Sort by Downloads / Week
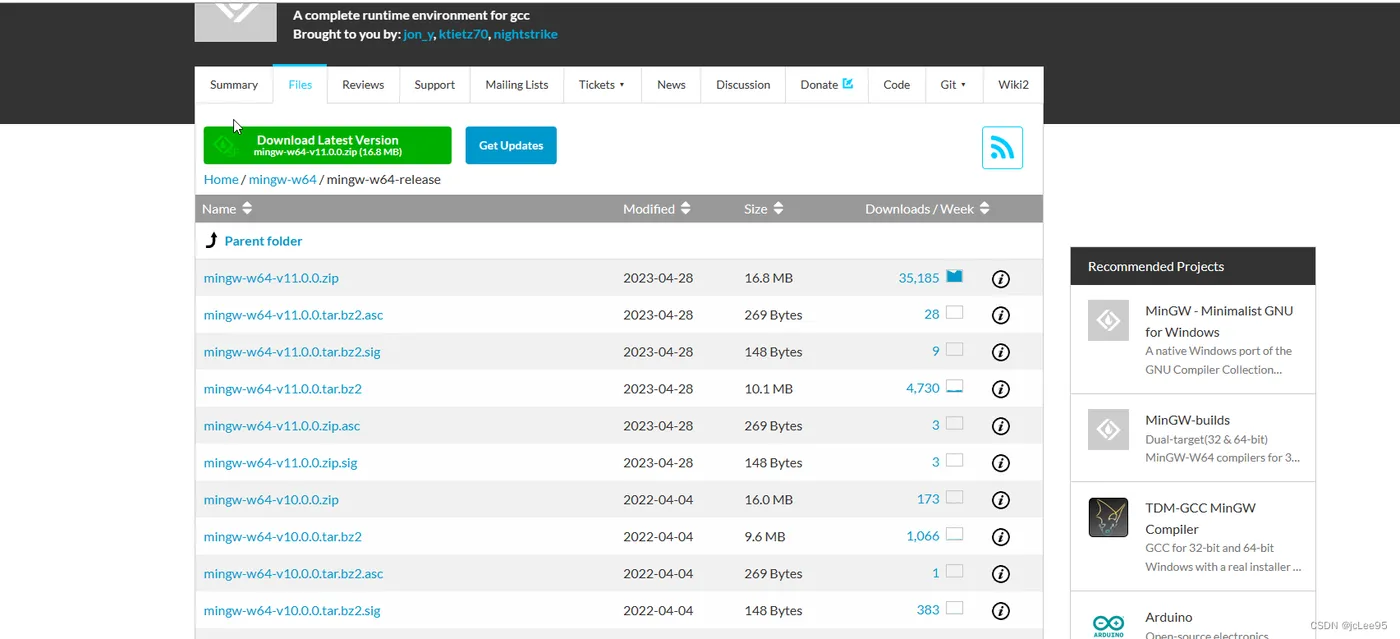Image resolution: width=1400 pixels, height=639 pixels. 928,209
